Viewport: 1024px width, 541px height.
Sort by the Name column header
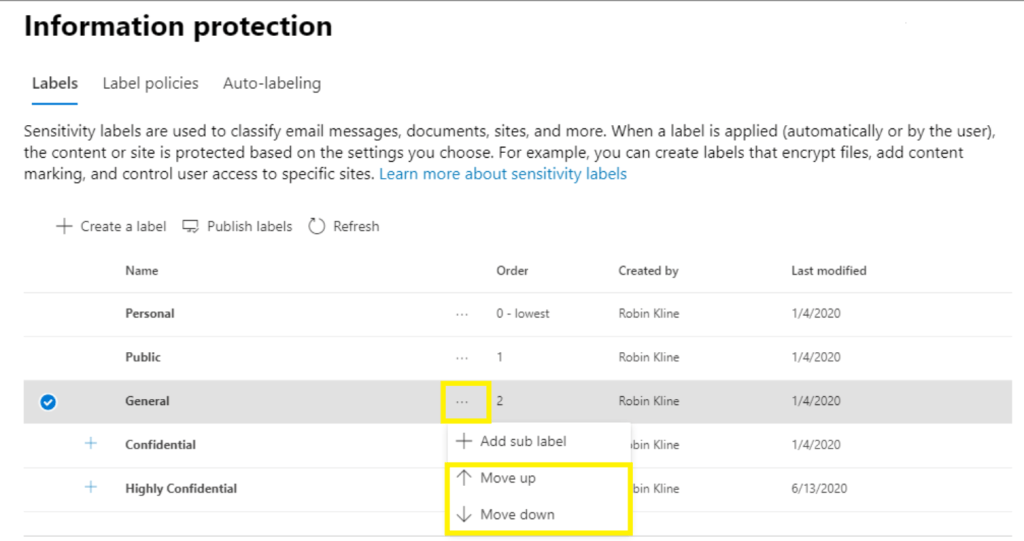(x=142, y=270)
